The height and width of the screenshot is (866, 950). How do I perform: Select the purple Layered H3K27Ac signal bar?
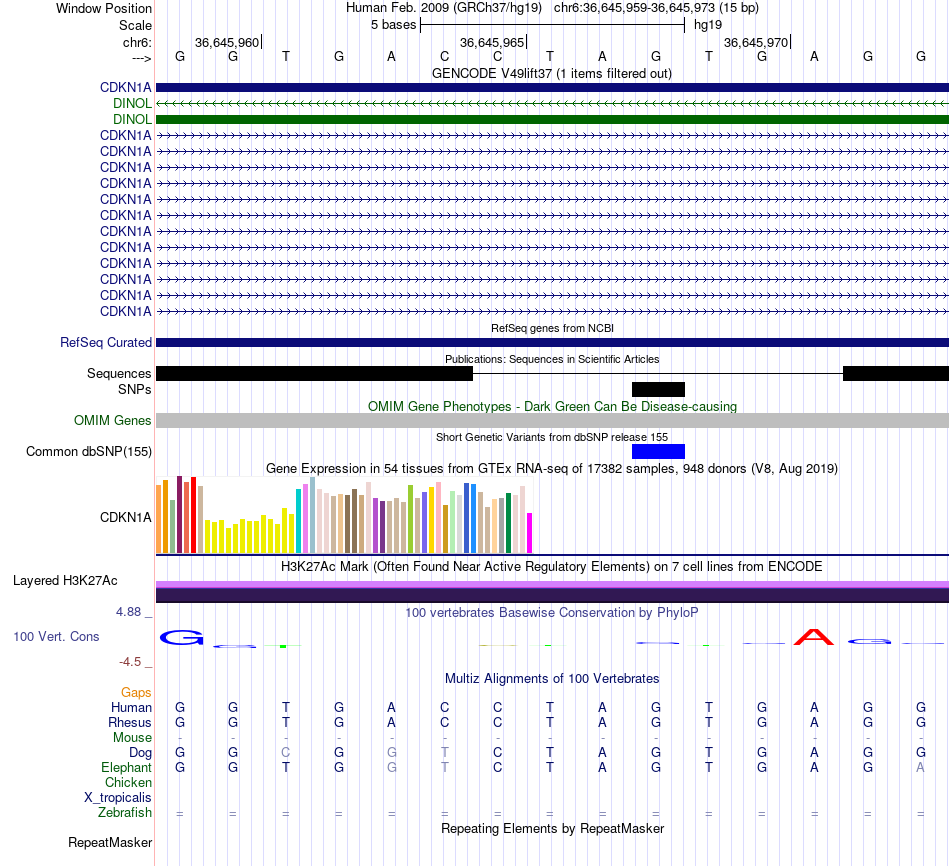[x=552, y=592]
